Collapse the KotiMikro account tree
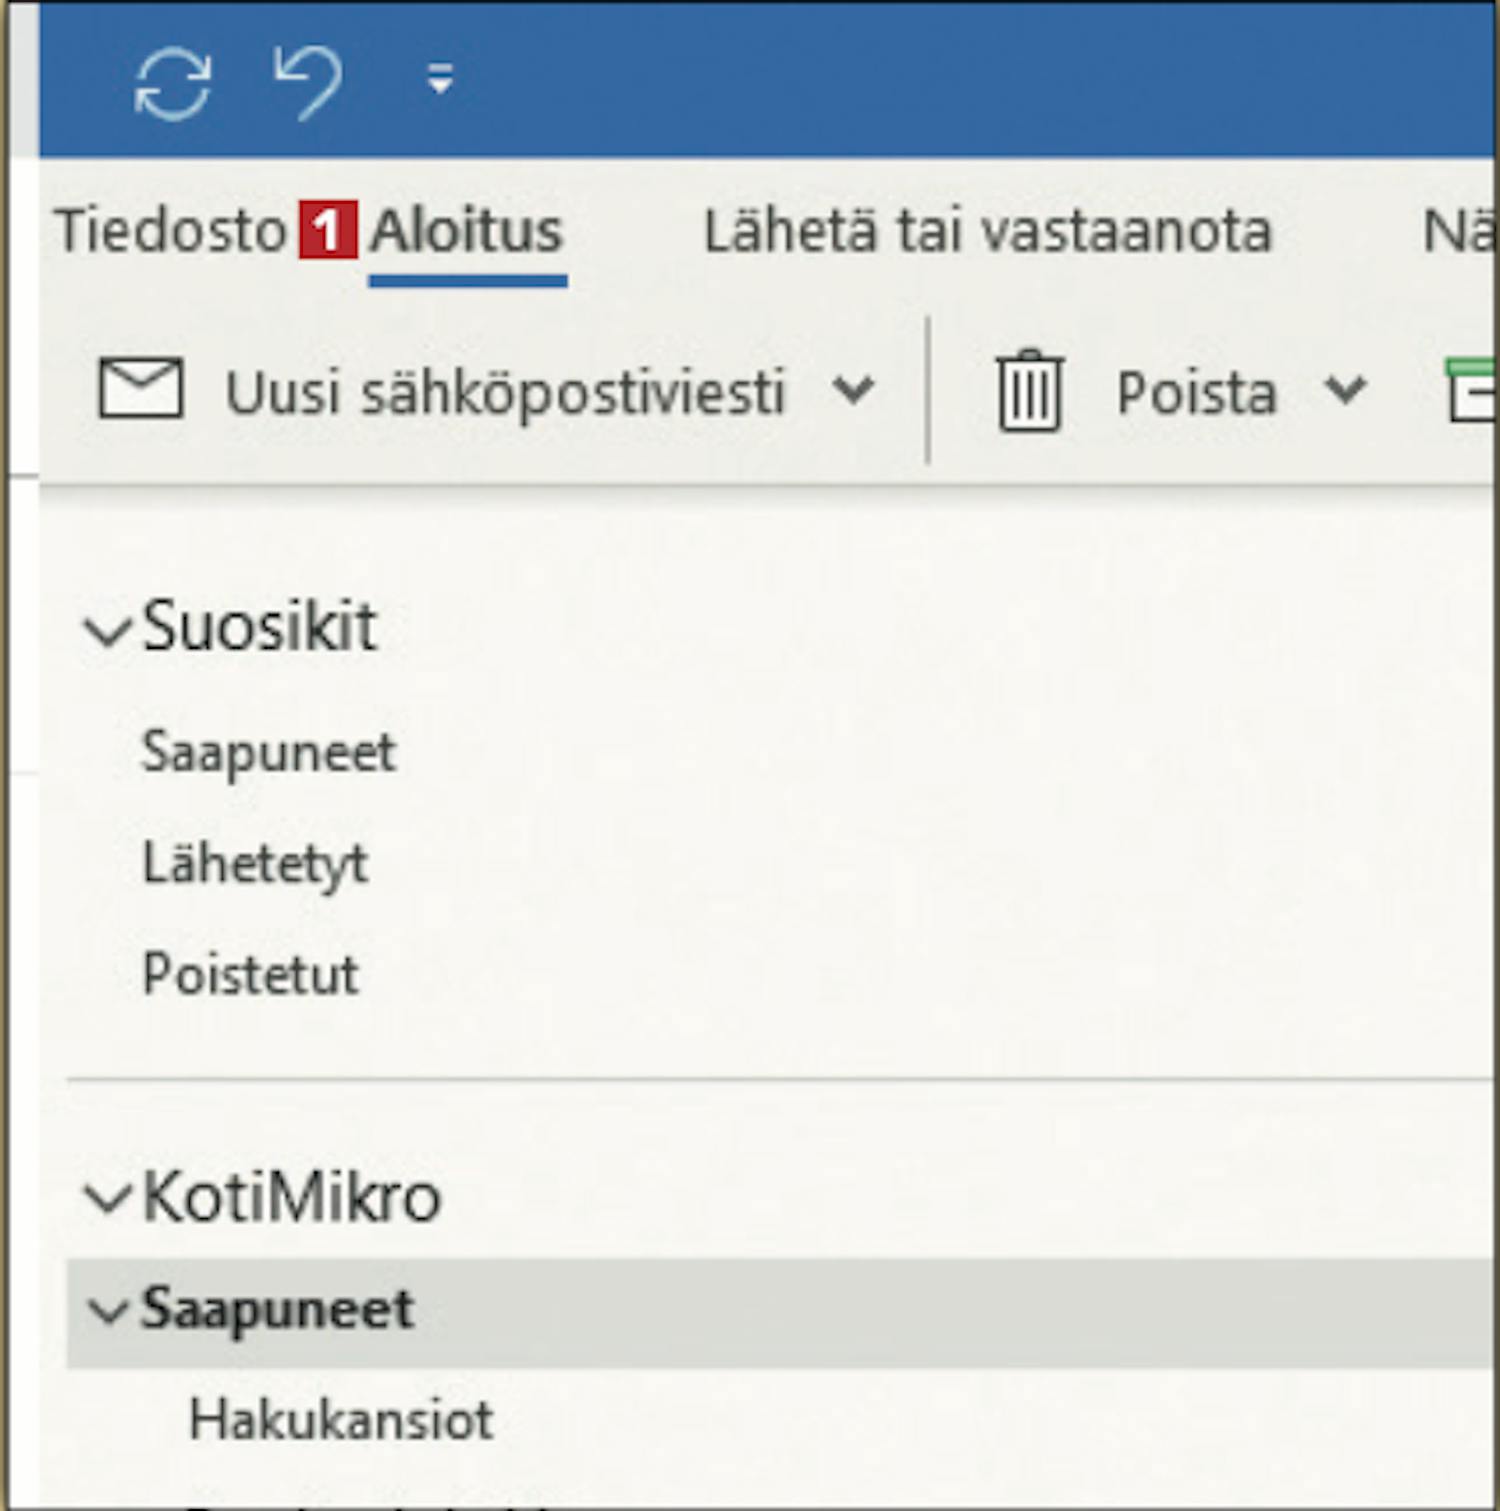 (x=107, y=1198)
